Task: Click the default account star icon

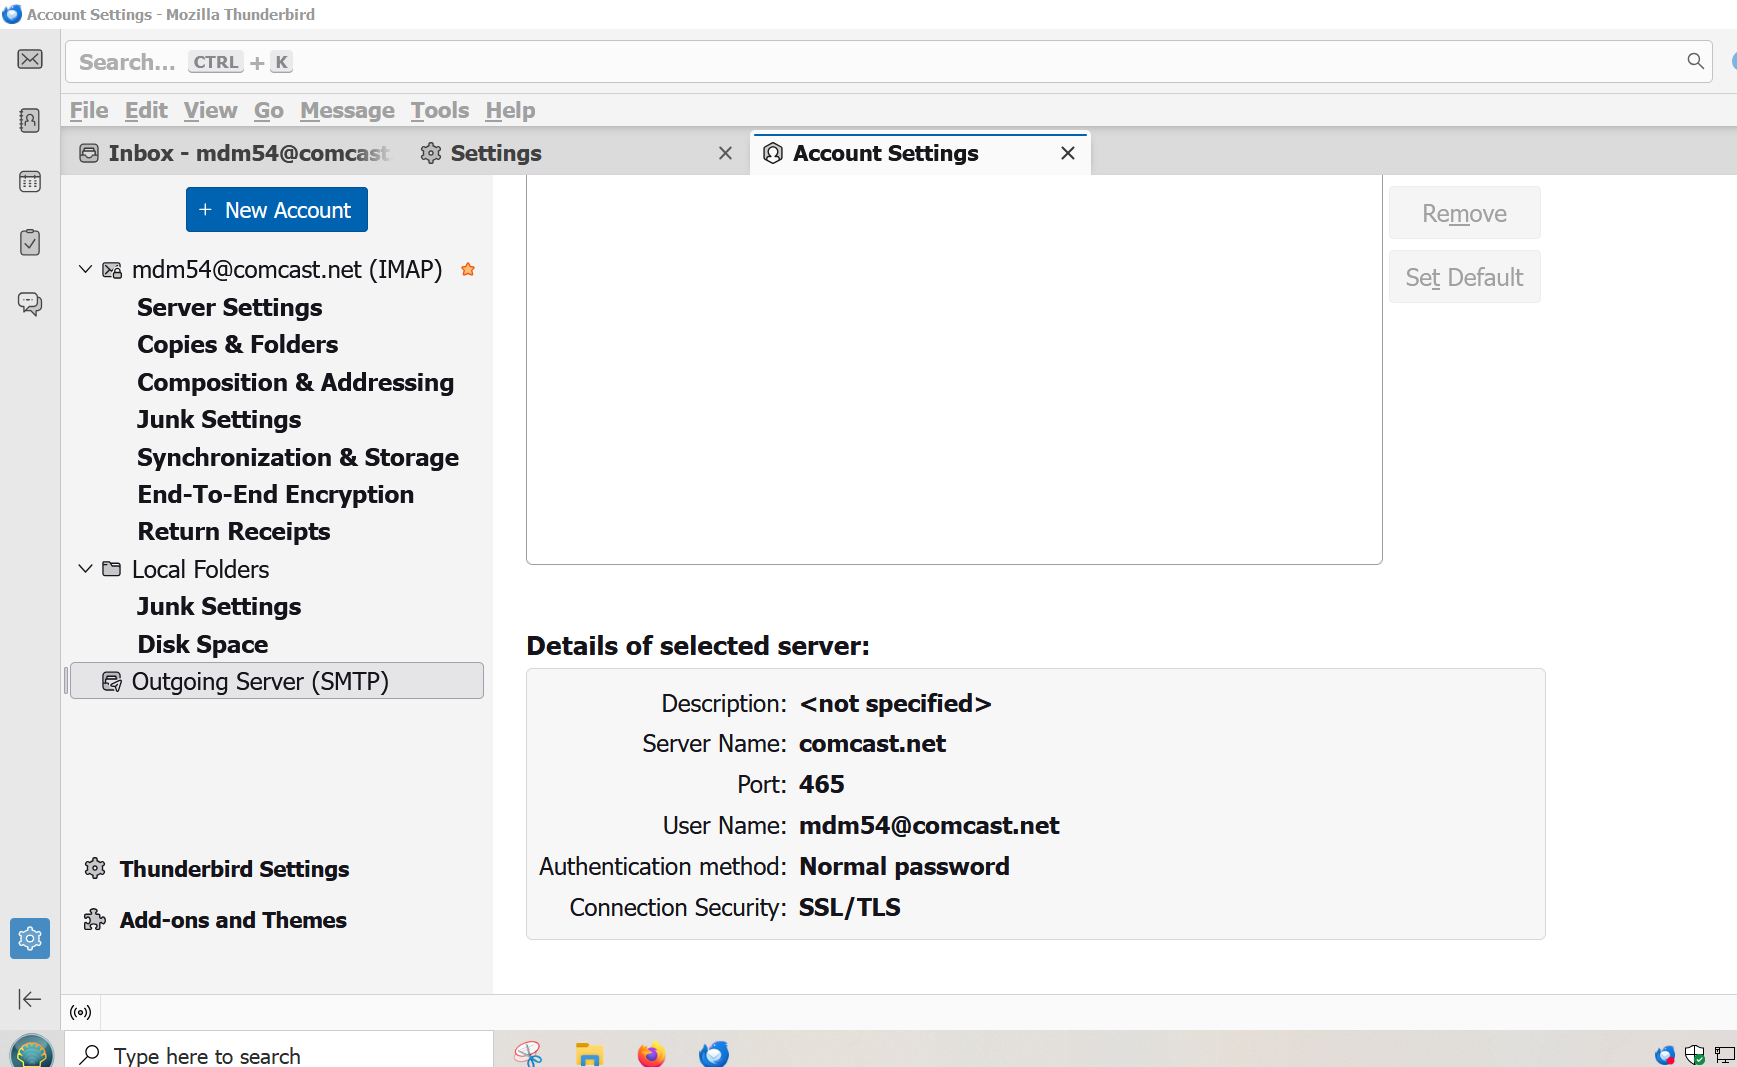Action: pos(467,269)
